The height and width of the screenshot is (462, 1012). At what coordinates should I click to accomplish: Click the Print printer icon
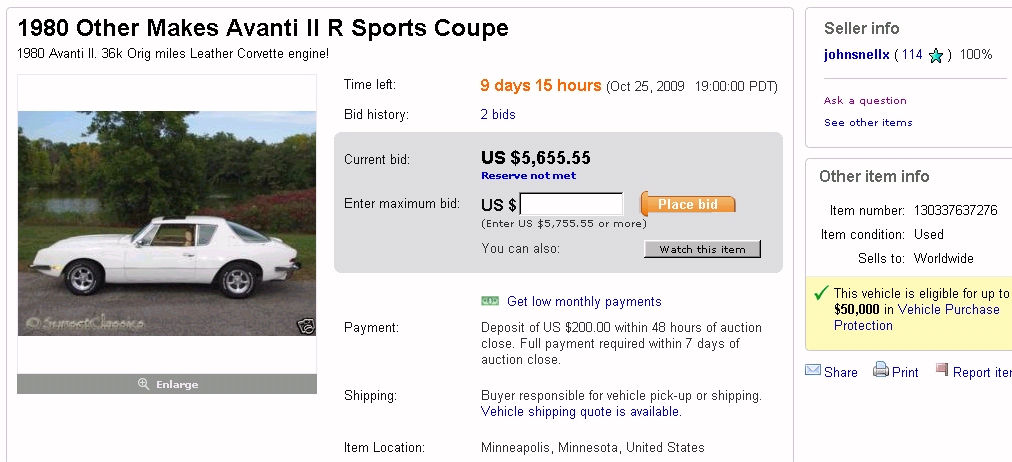point(880,370)
